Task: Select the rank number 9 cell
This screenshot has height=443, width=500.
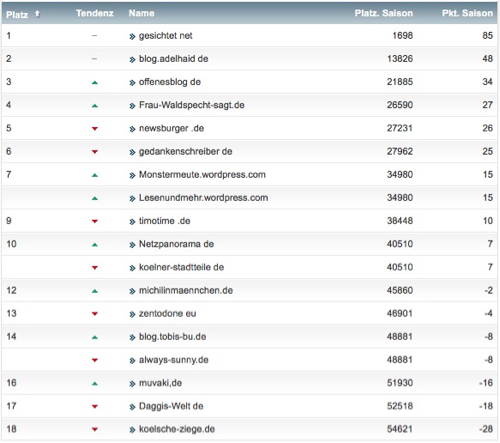Action: click(x=9, y=221)
